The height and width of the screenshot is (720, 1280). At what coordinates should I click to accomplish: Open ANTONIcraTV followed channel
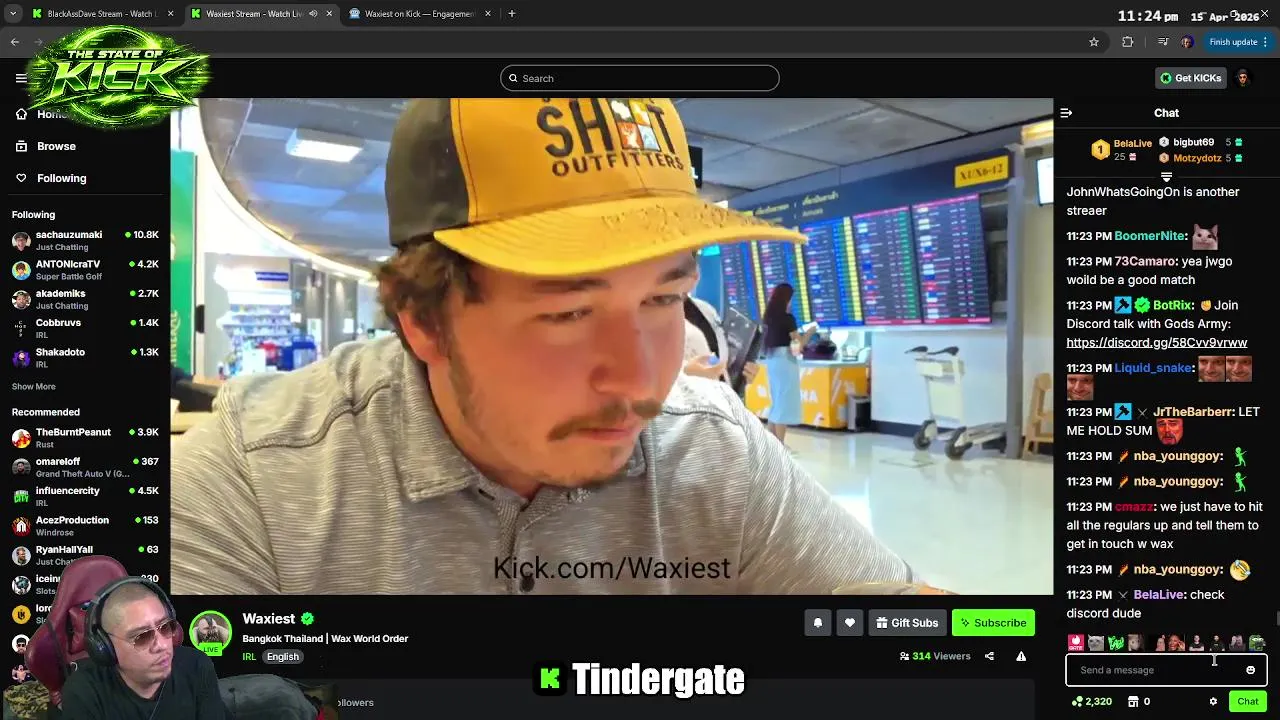(85, 270)
